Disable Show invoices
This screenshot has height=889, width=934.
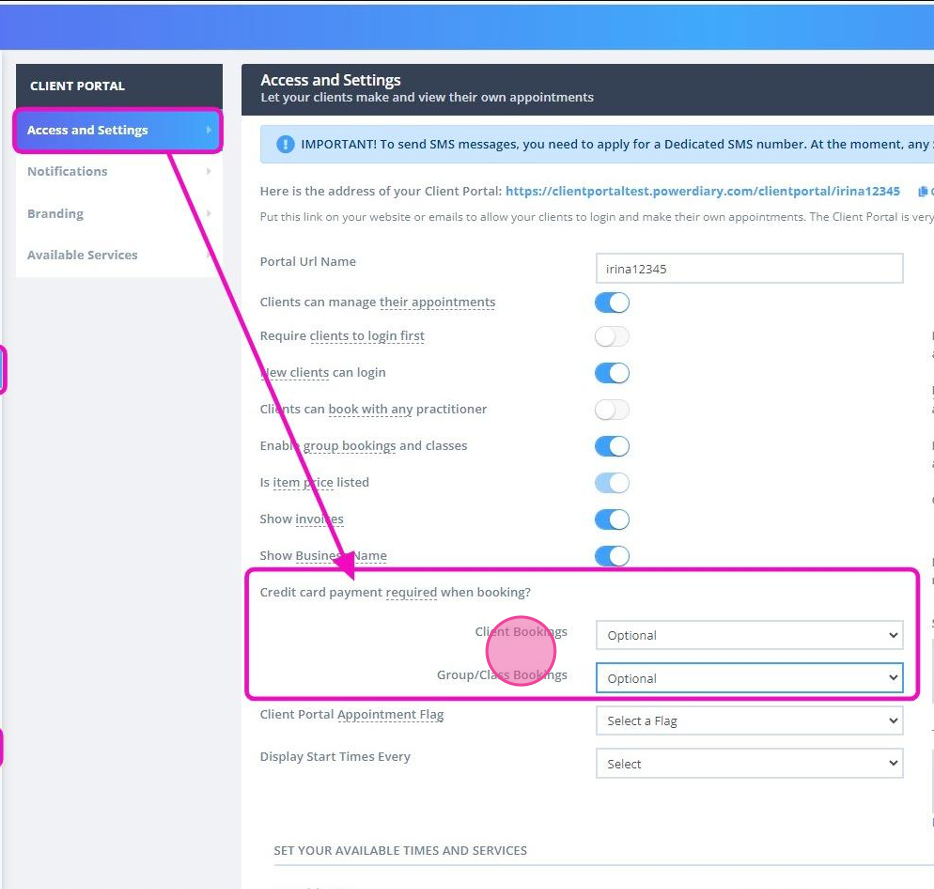point(612,519)
